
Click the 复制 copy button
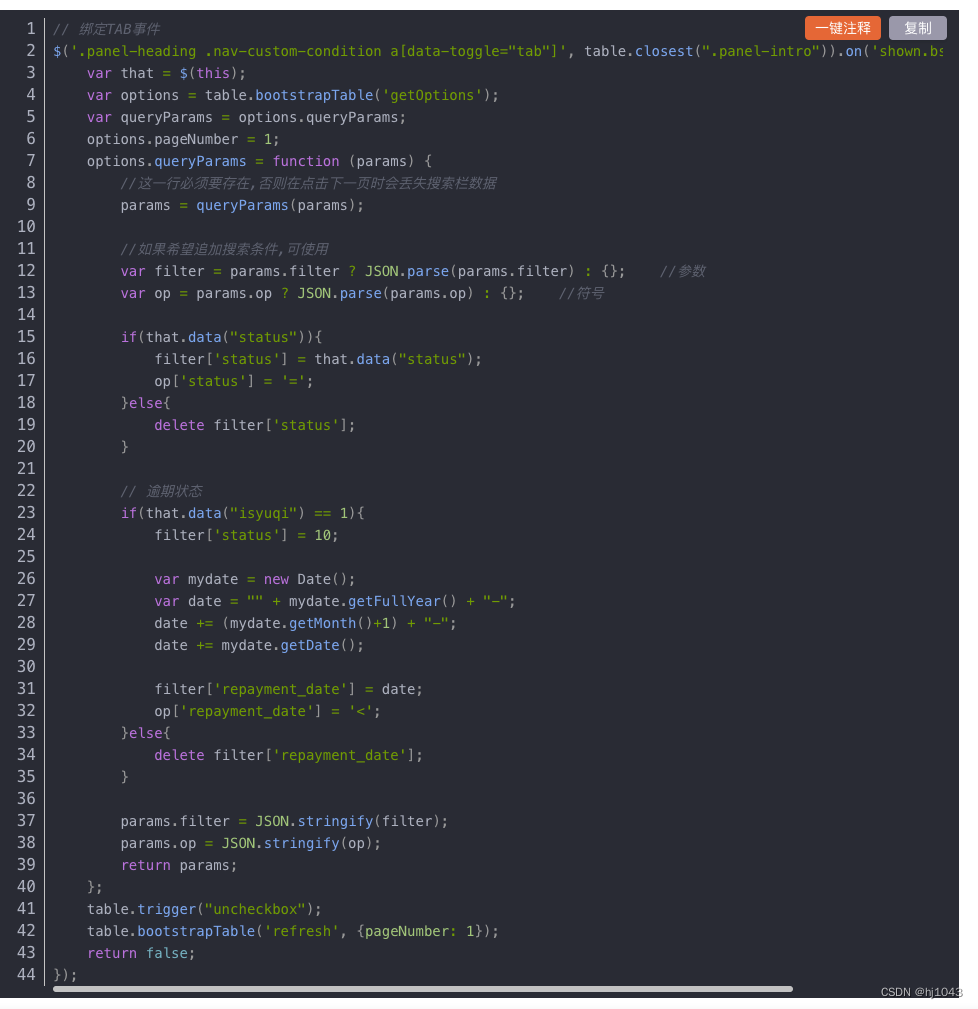[917, 28]
